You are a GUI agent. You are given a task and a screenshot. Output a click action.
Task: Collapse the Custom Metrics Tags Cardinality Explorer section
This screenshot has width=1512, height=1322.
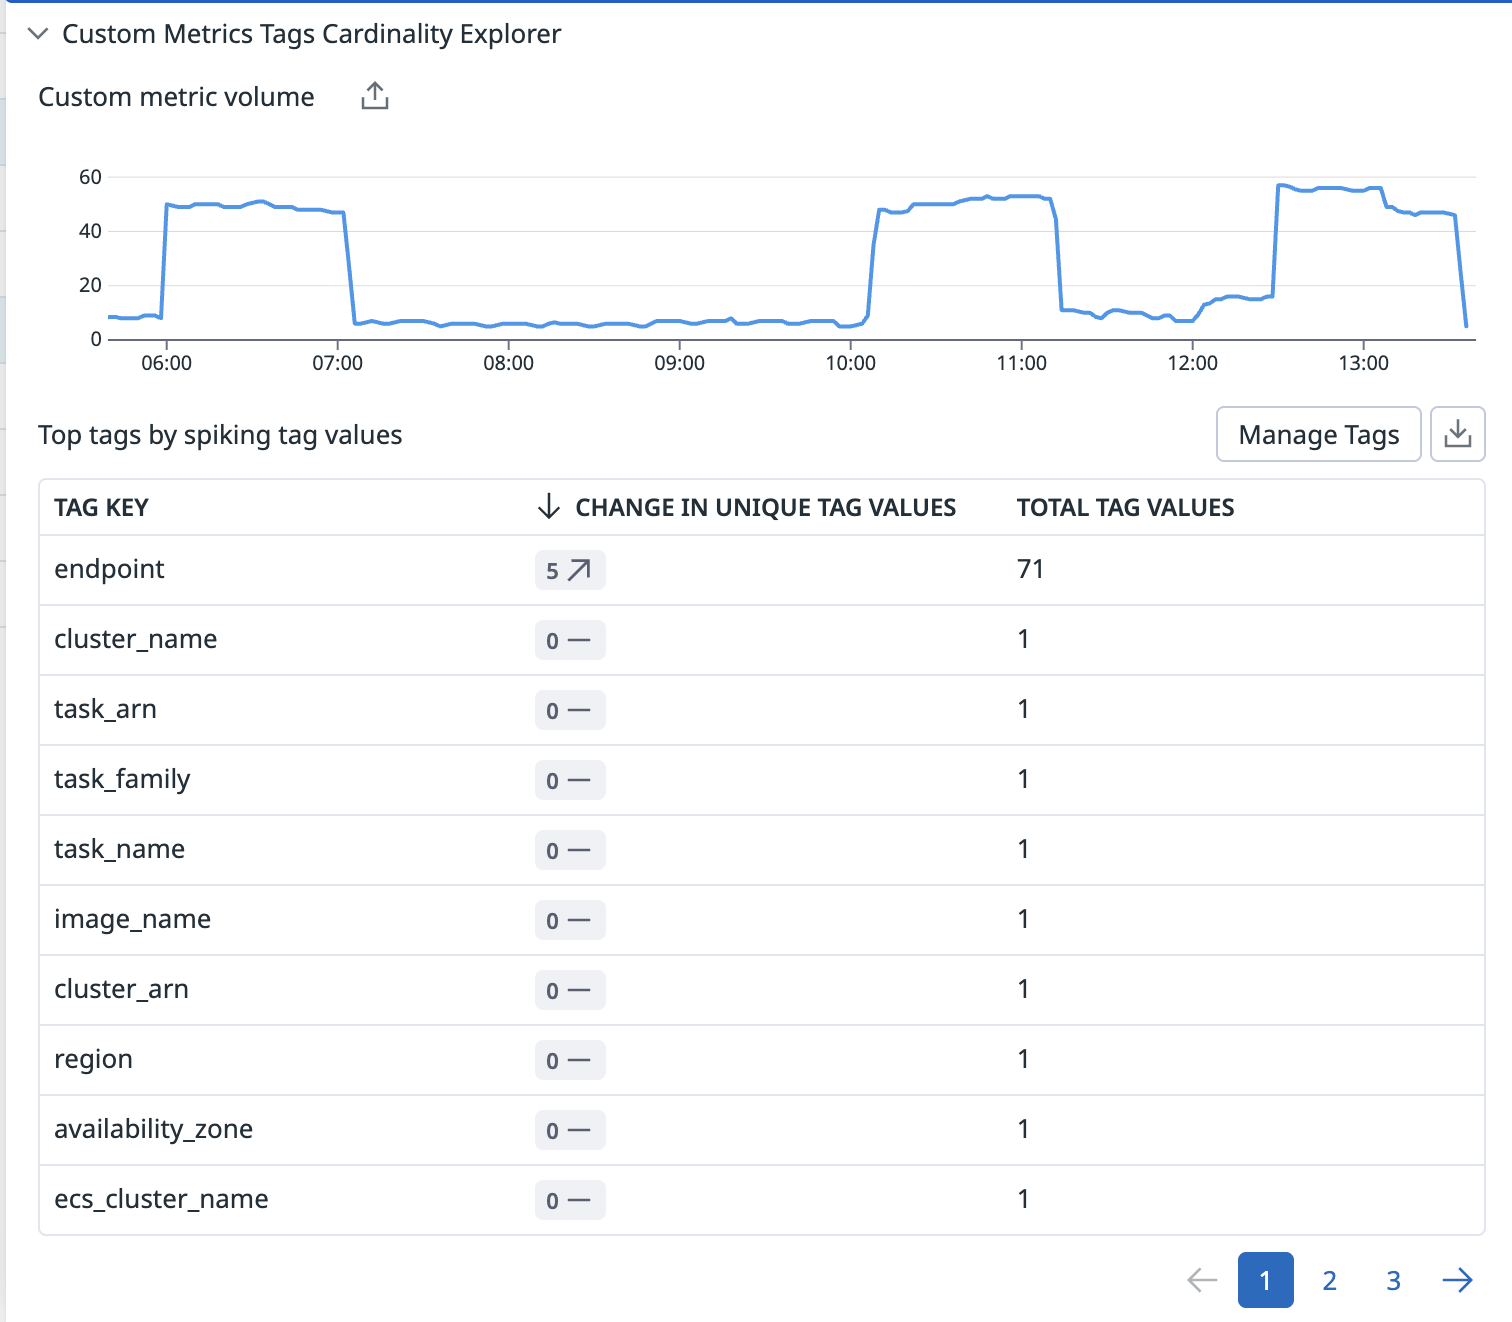point(38,34)
